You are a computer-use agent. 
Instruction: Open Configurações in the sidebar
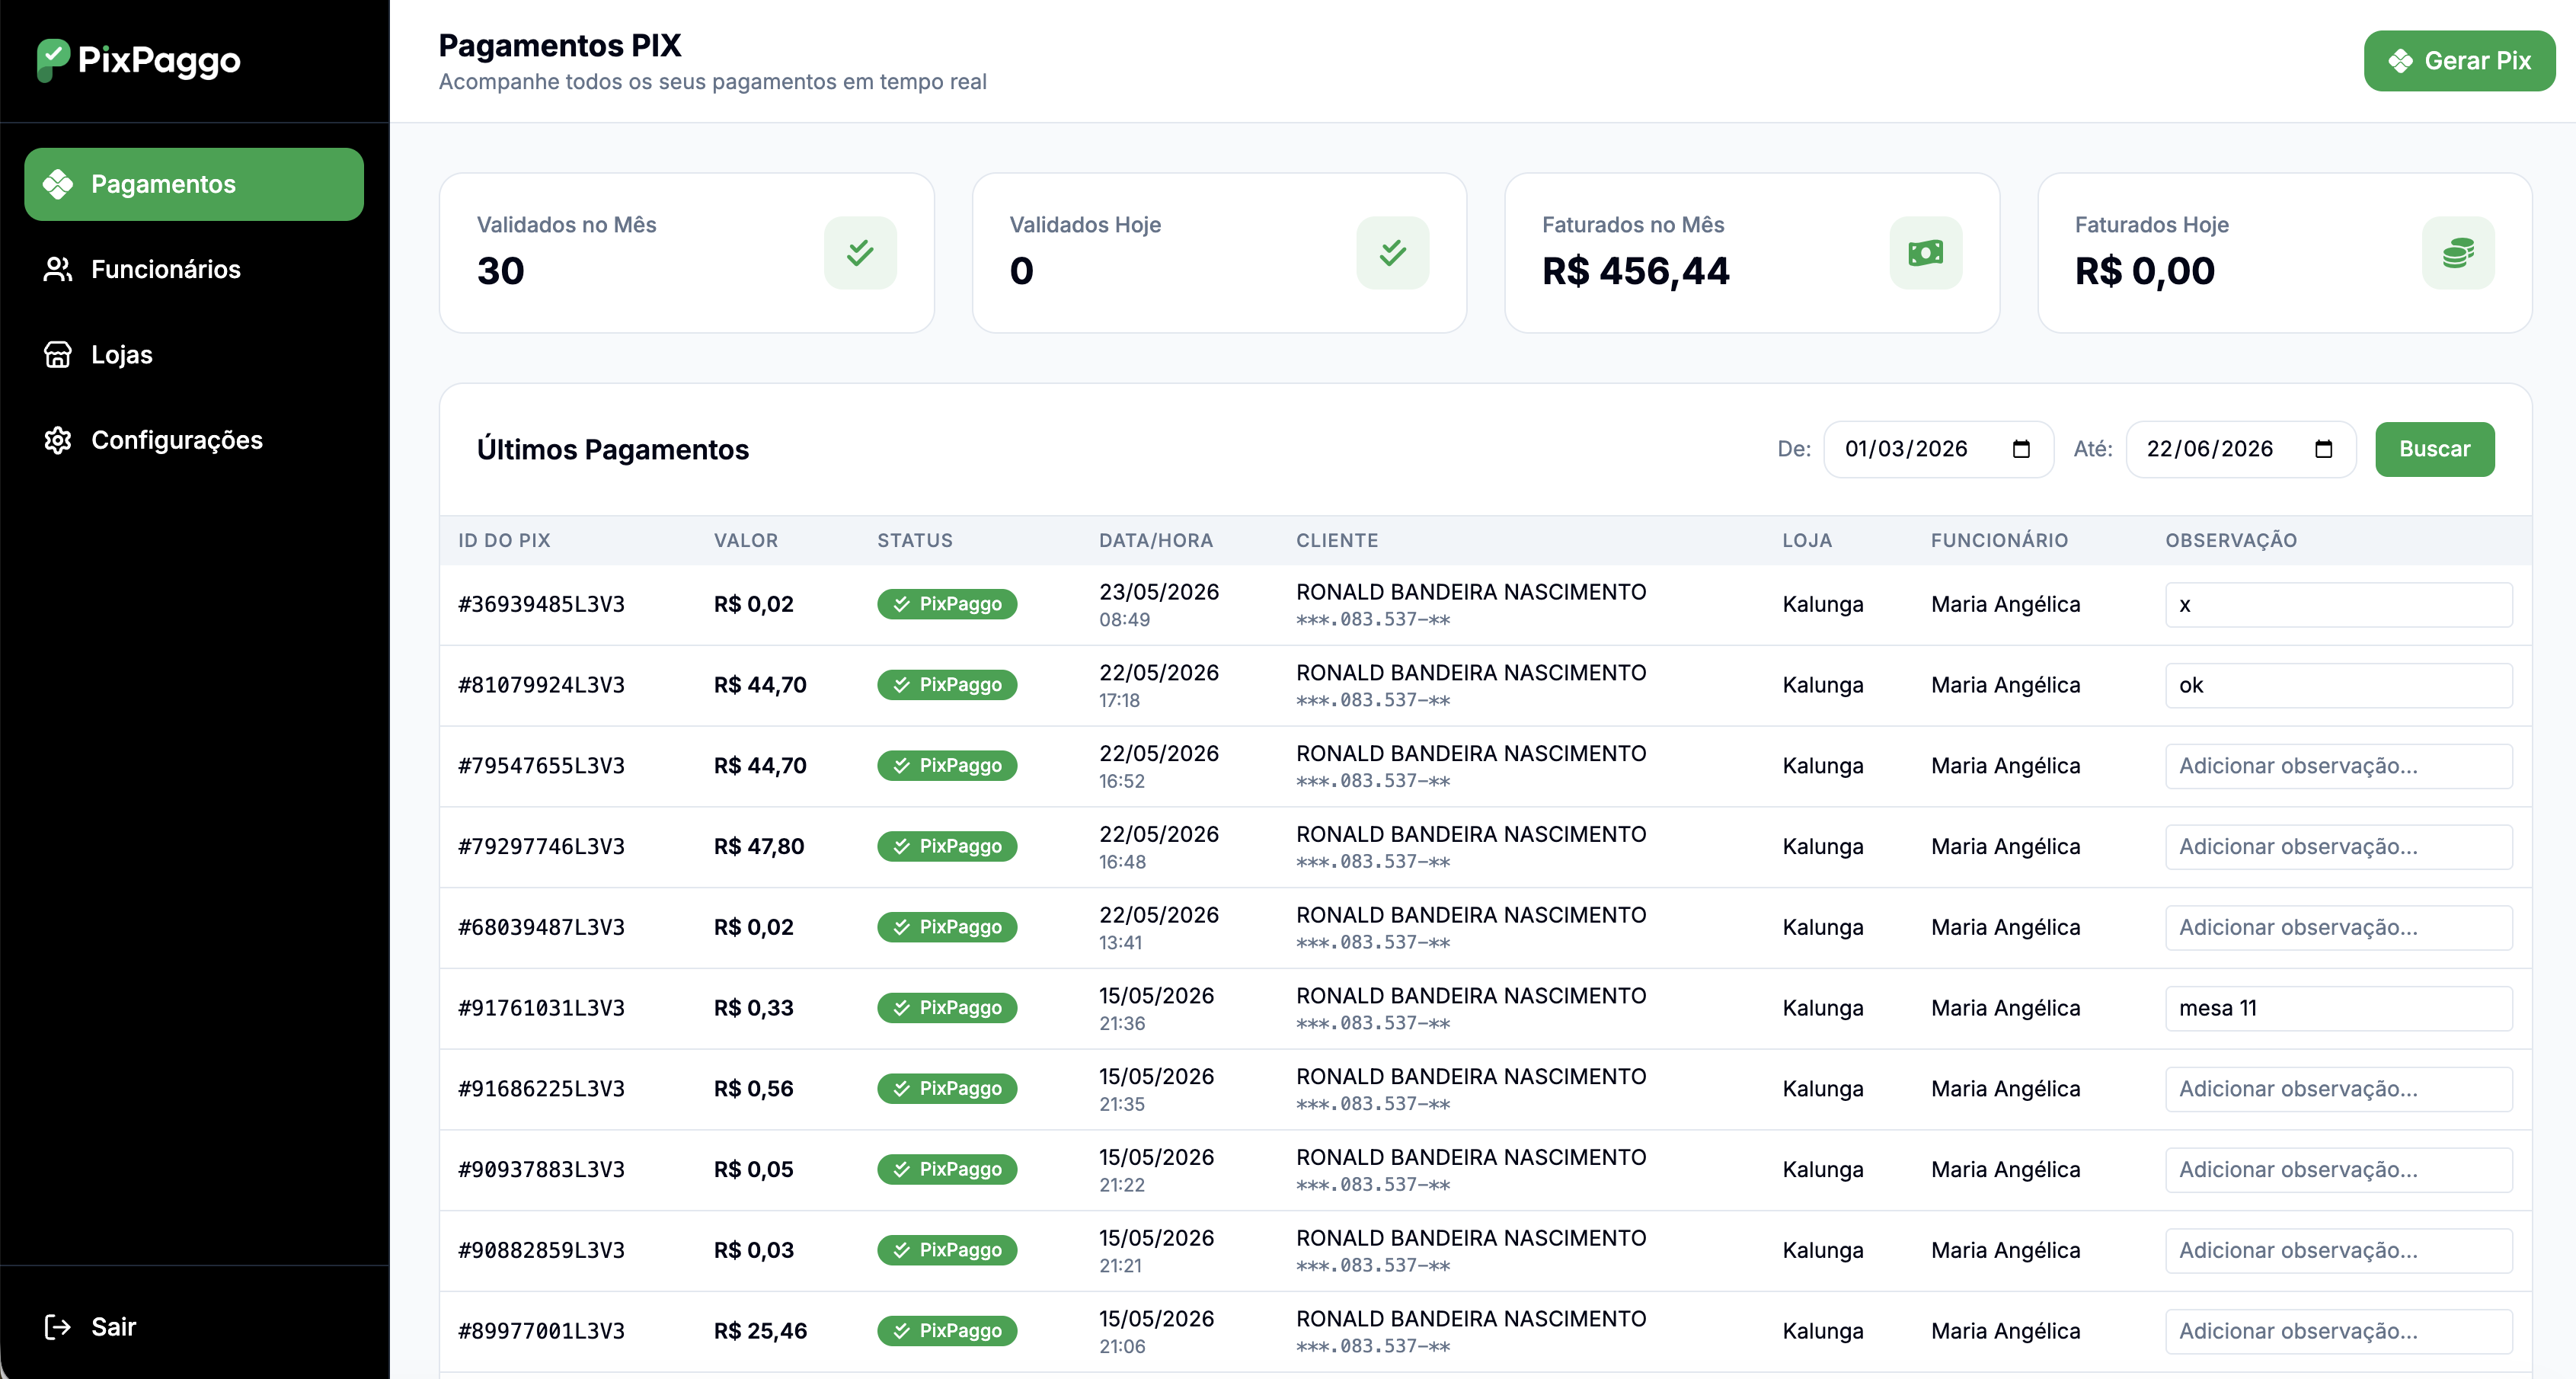click(x=194, y=440)
